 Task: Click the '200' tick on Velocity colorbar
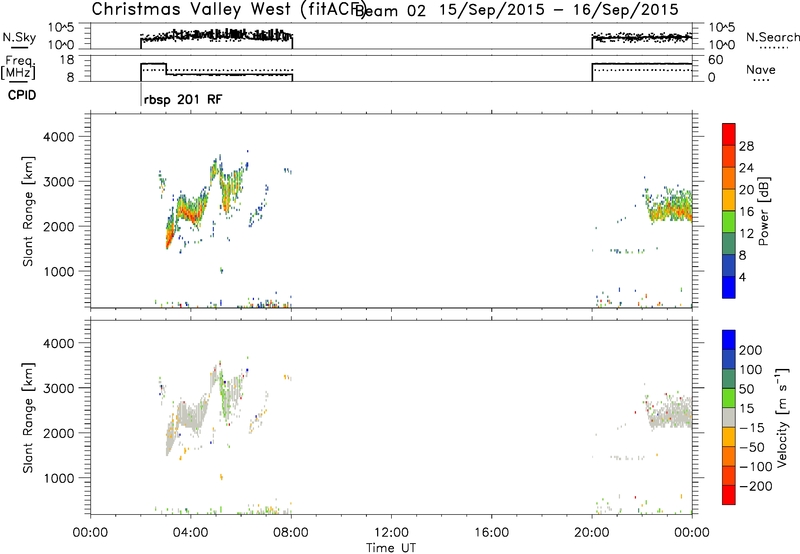point(750,350)
